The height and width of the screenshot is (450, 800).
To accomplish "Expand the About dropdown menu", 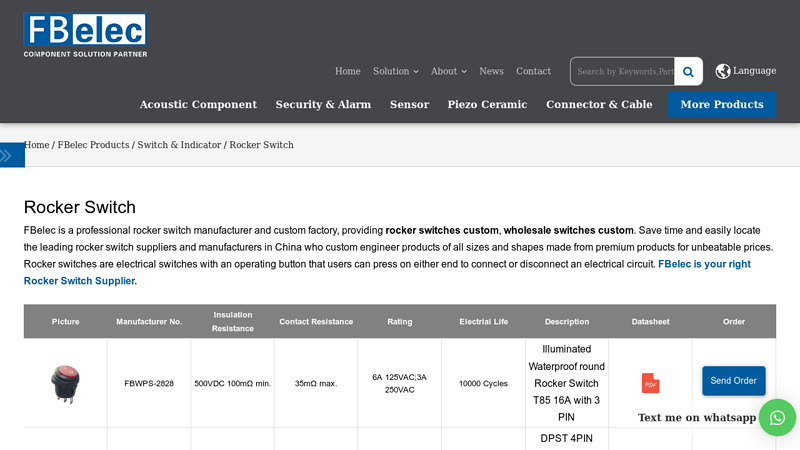I will pyautogui.click(x=449, y=71).
